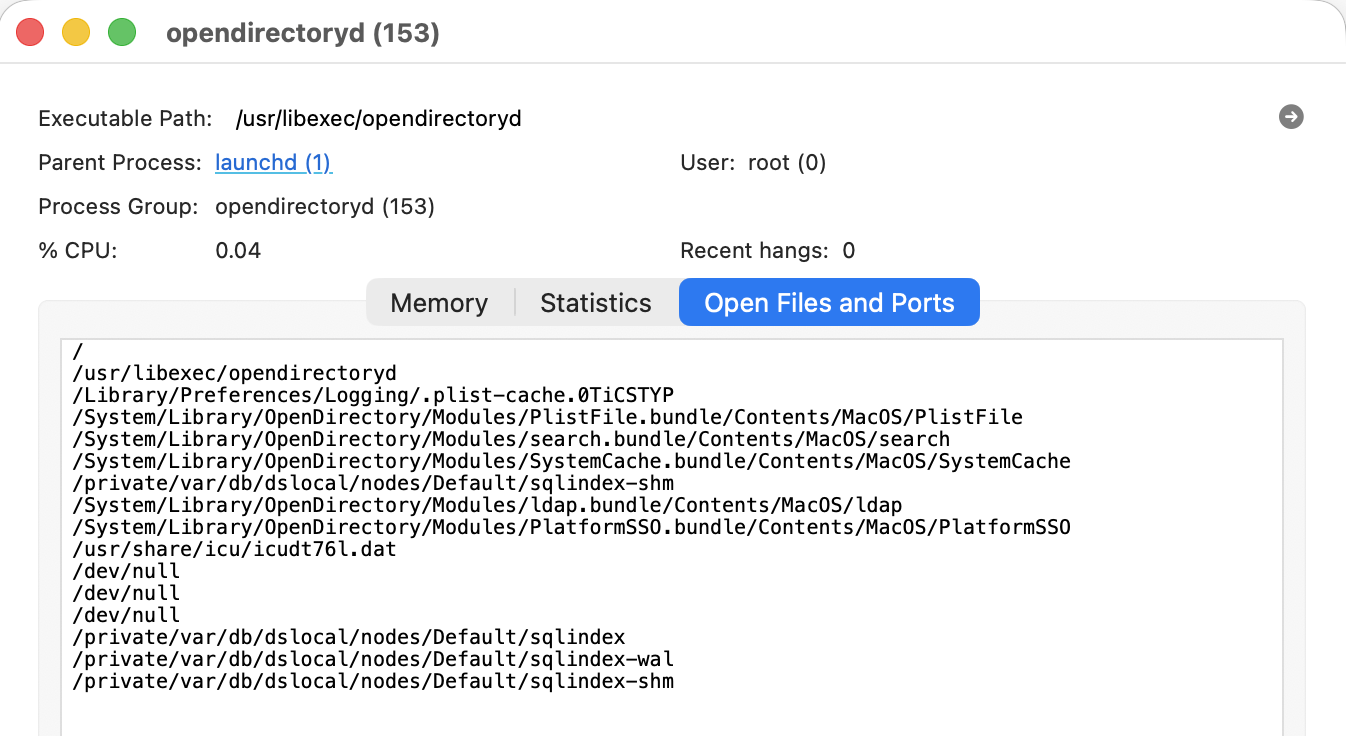Open the launchd (1) parent process link
This screenshot has height=736, width=1346.
273,163
